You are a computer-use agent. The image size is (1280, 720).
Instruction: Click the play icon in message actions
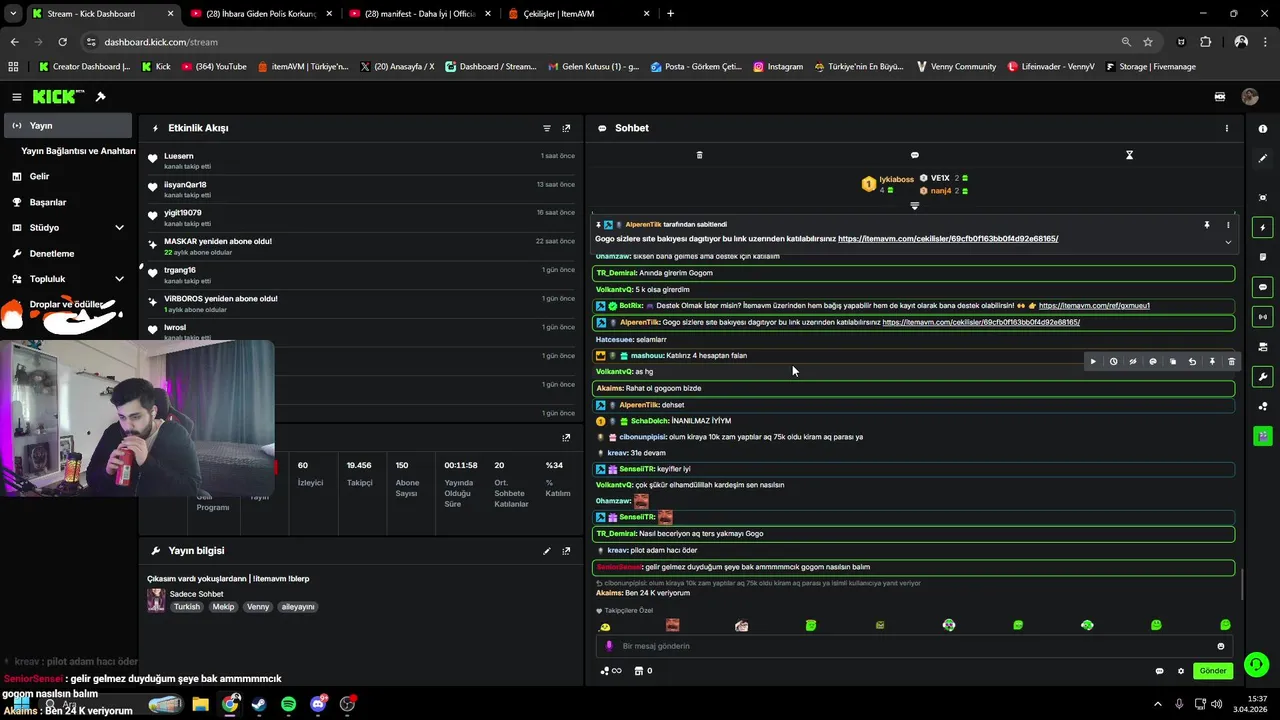[x=1093, y=361]
